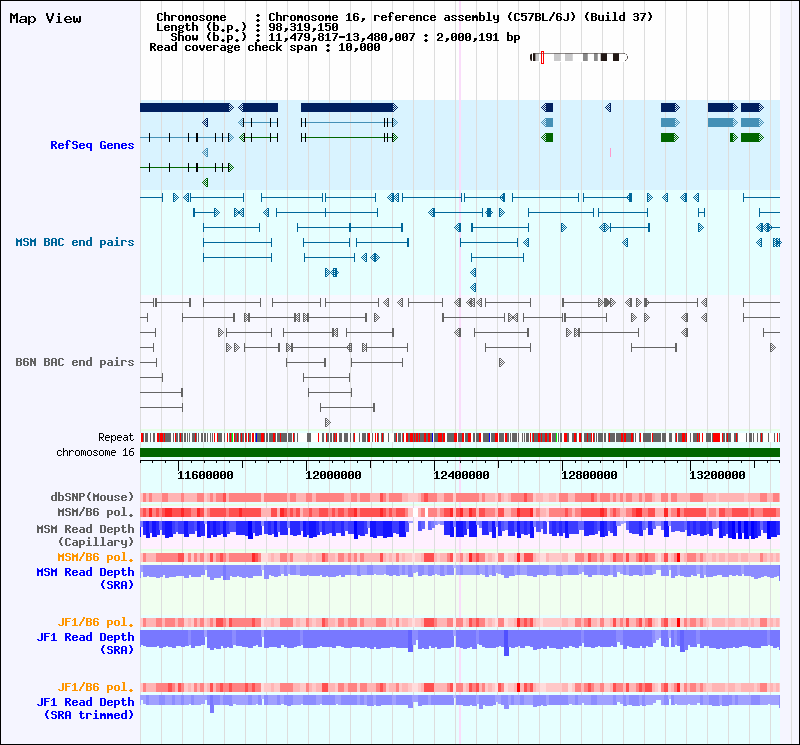Click the Repeat track label
This screenshot has width=800, height=745.
116,437
